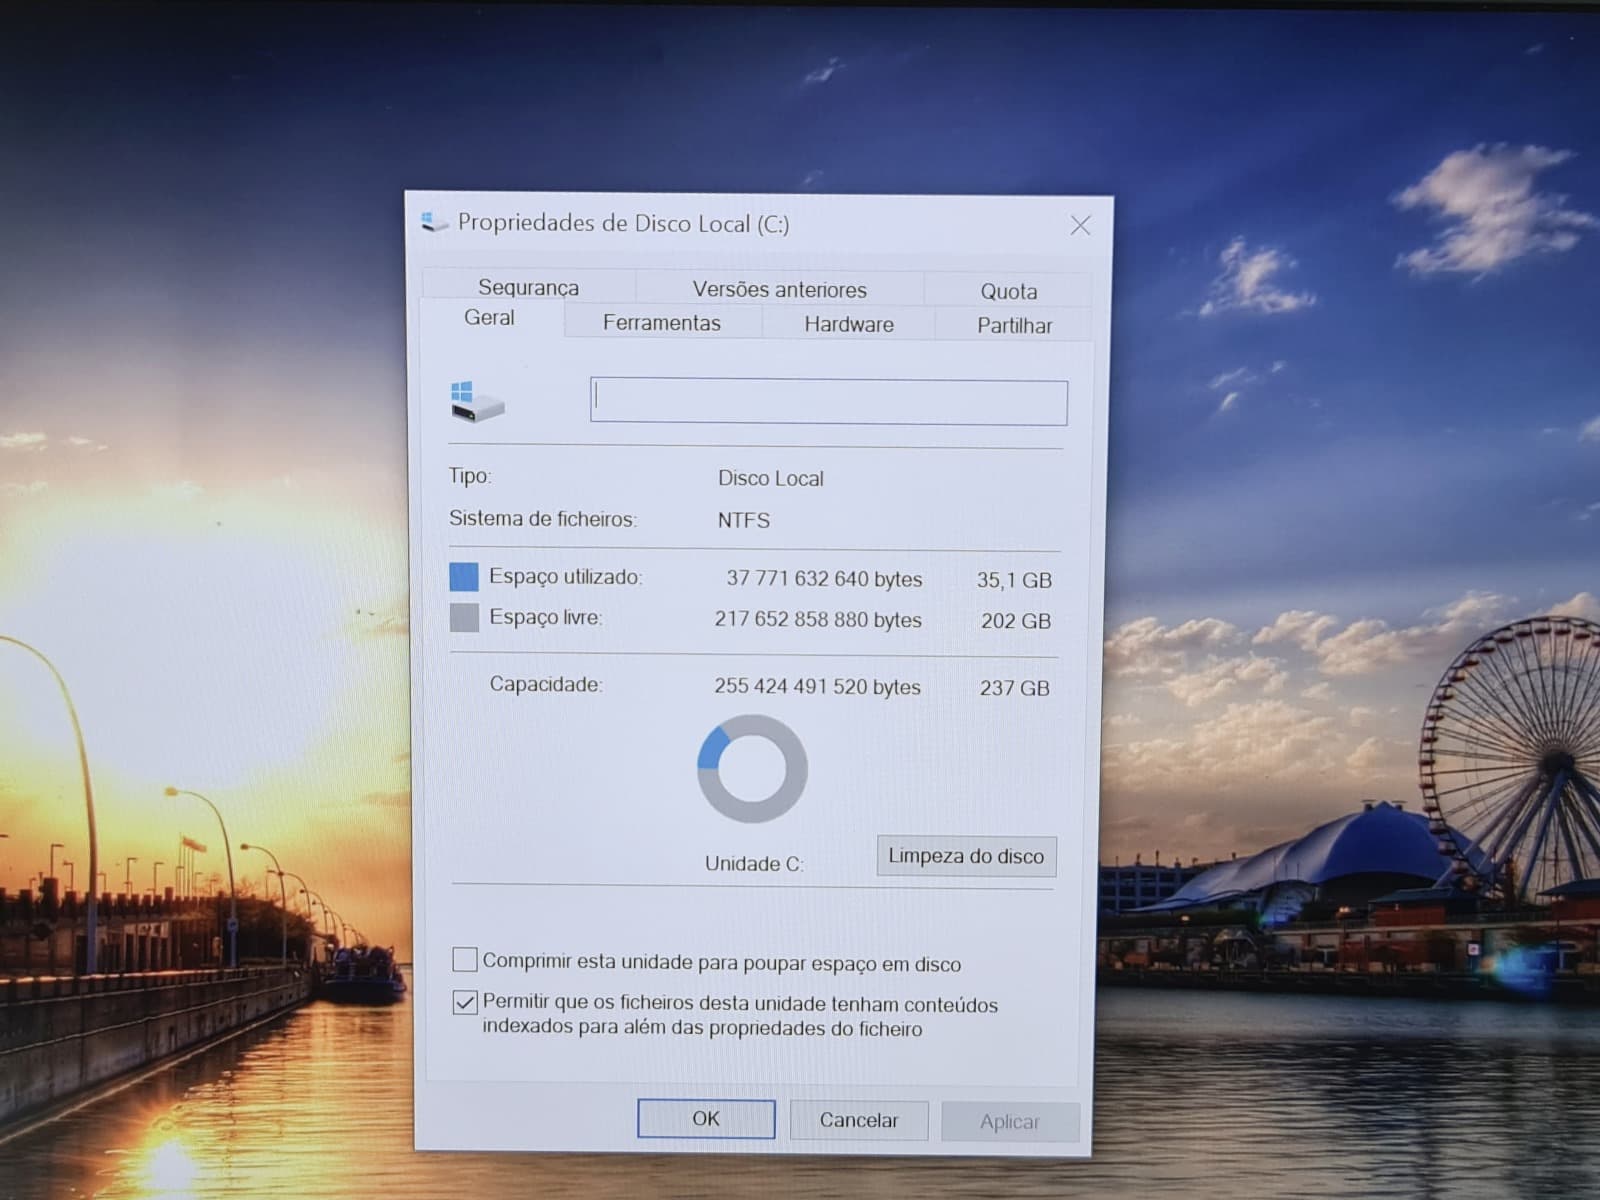Open the Ferramentas tab

661,322
